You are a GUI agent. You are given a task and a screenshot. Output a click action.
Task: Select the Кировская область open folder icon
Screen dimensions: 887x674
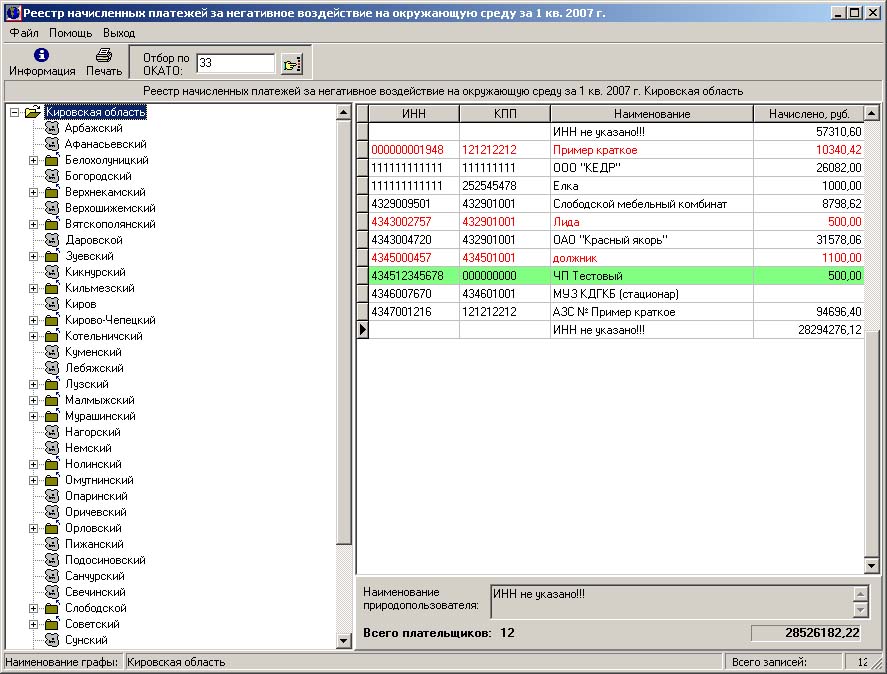pos(33,113)
